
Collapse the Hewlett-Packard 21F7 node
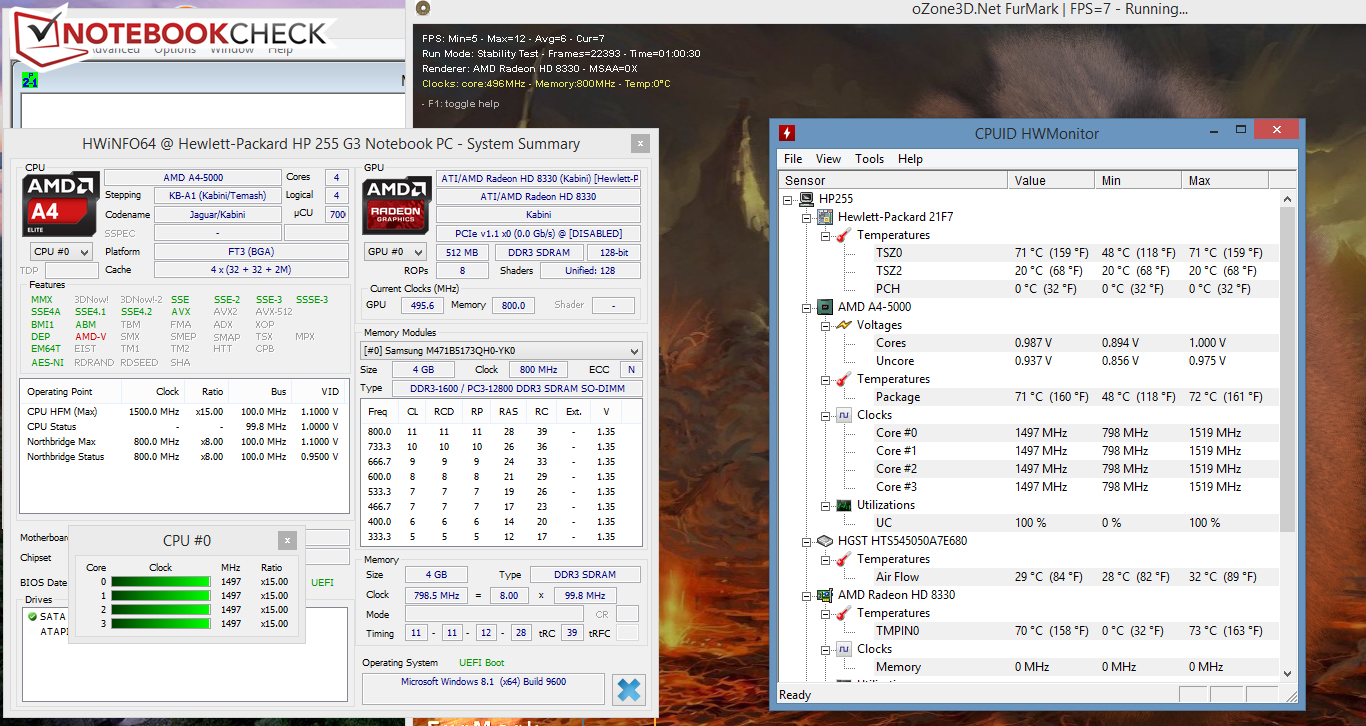coord(807,217)
